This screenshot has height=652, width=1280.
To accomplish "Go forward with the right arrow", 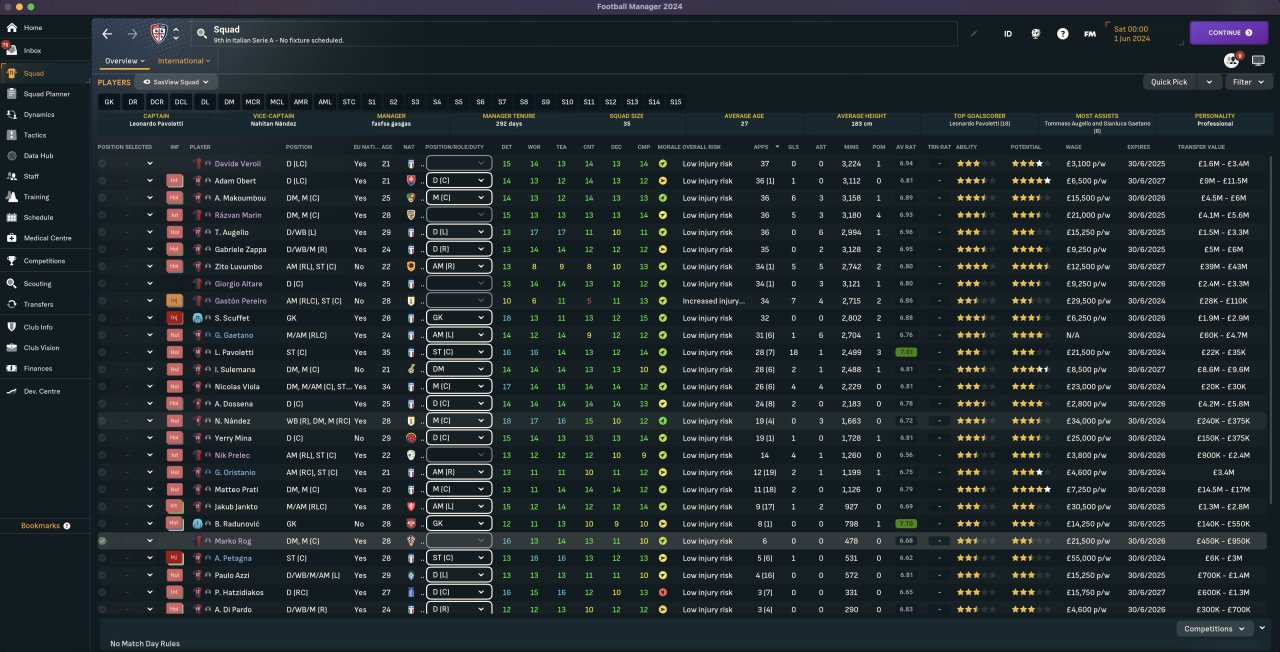I will (132, 33).
